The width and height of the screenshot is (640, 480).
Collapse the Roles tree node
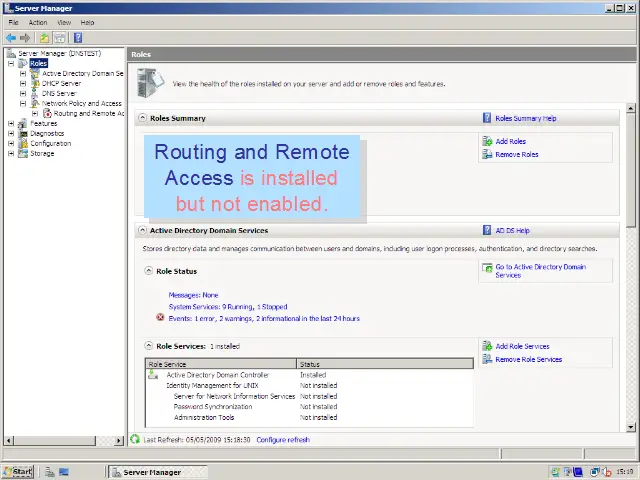[x=11, y=63]
